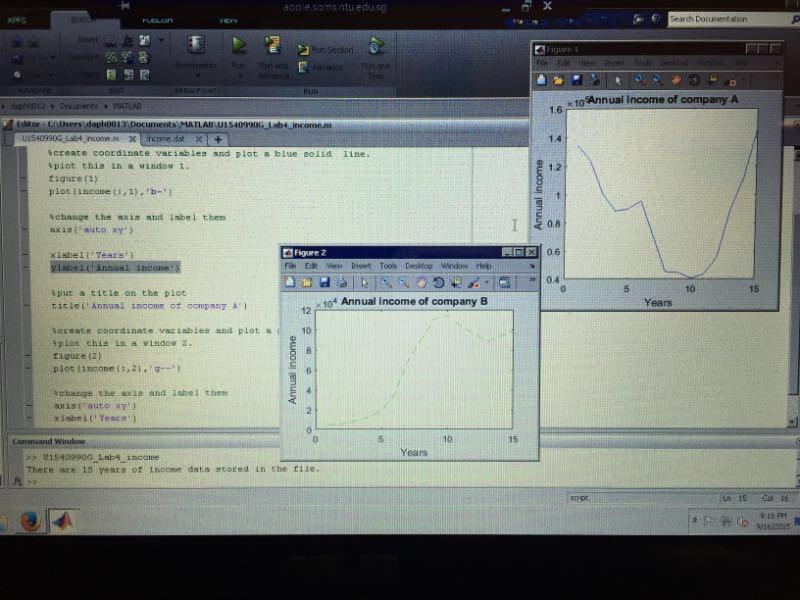
Task: Click the Run Section button
Action: pyautogui.click(x=326, y=50)
